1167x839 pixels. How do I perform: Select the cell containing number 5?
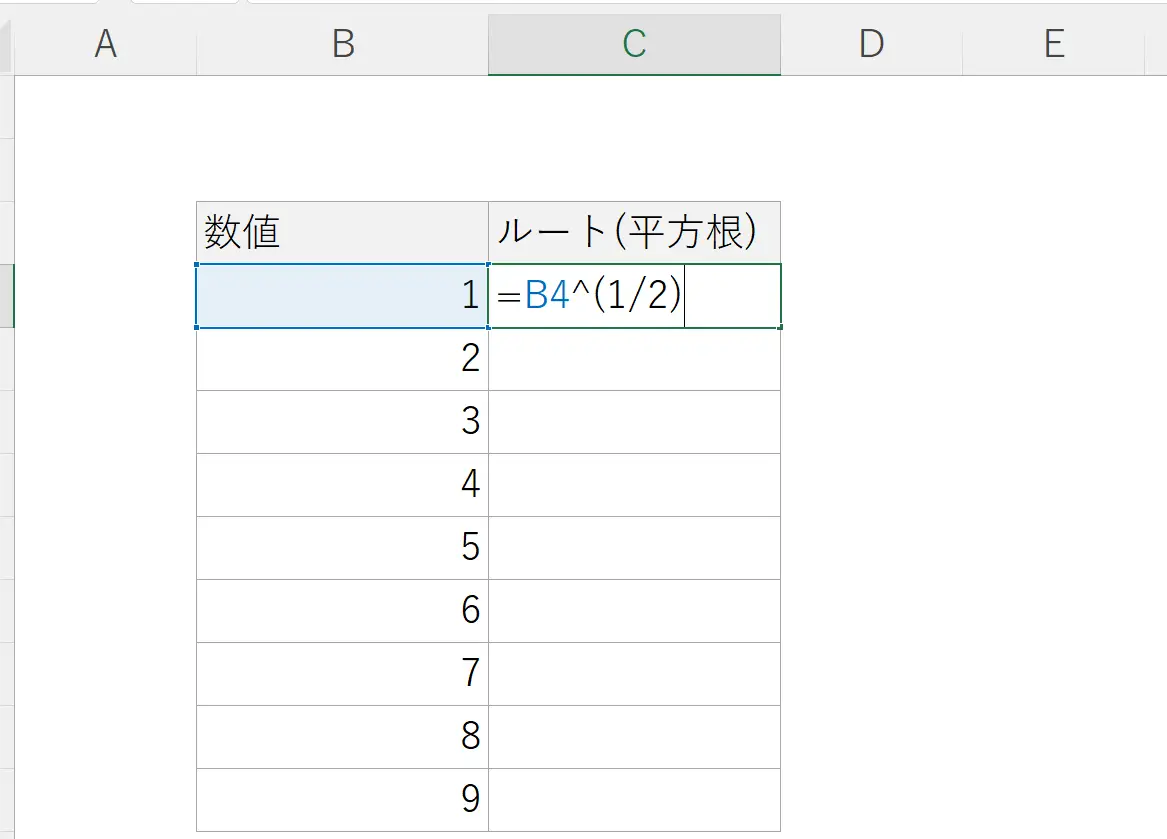coord(342,548)
